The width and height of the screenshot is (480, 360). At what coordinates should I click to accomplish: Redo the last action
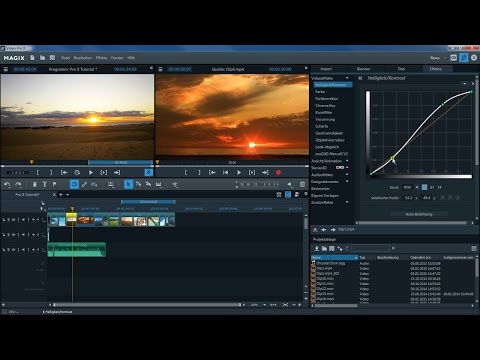pos(19,184)
